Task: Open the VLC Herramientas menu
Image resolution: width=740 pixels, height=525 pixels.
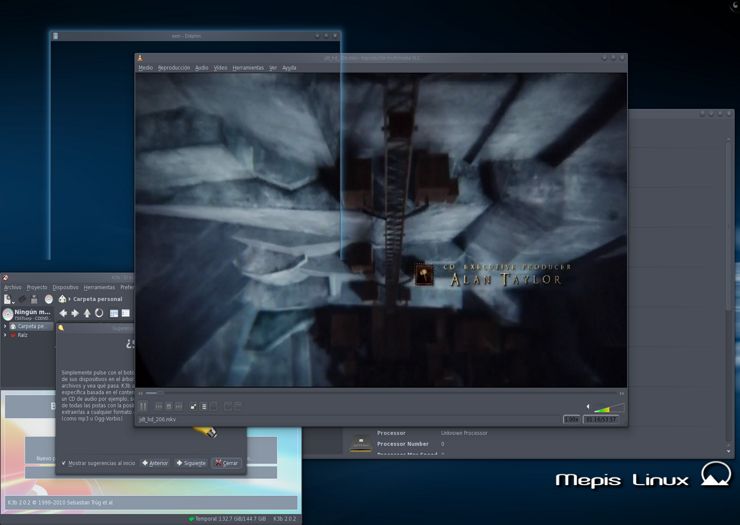Action: click(x=248, y=68)
